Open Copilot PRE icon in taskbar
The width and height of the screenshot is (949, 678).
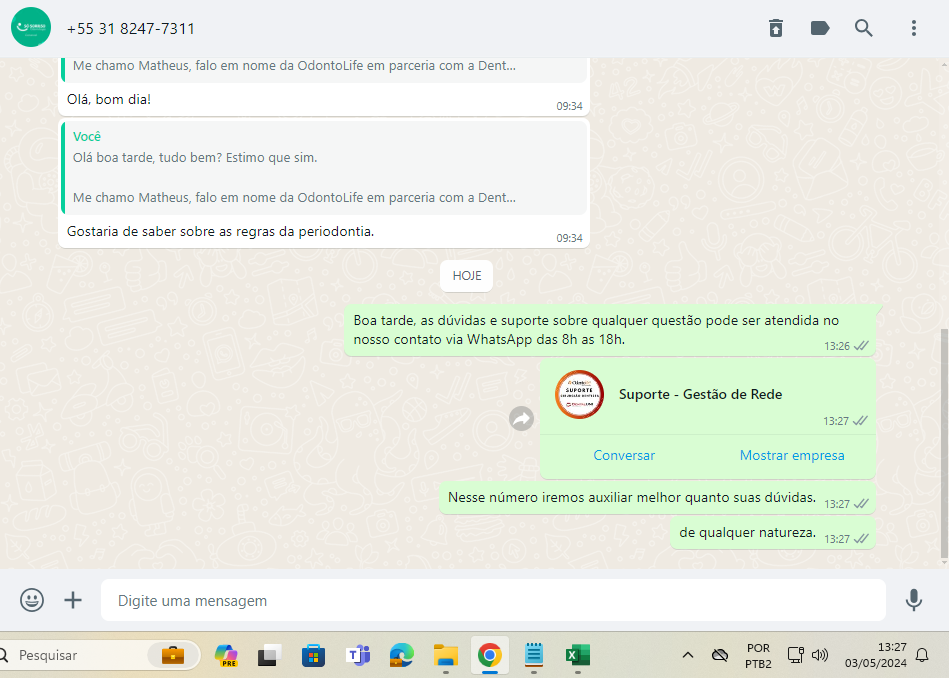(x=226, y=655)
